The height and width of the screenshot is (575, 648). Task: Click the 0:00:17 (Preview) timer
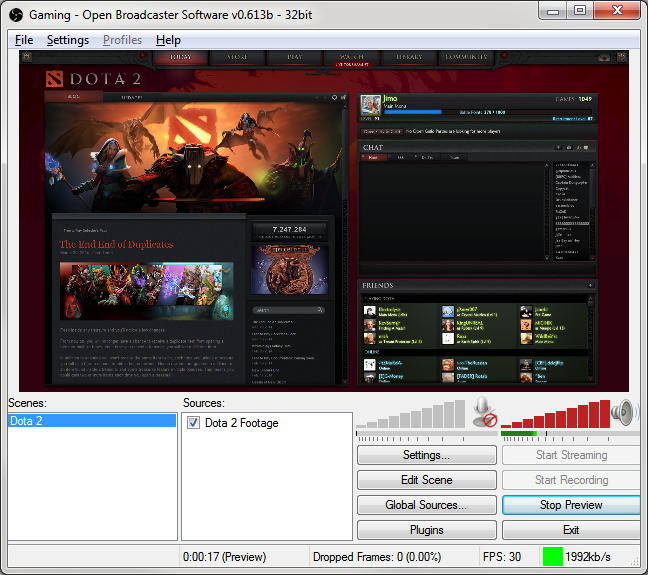tap(224, 557)
